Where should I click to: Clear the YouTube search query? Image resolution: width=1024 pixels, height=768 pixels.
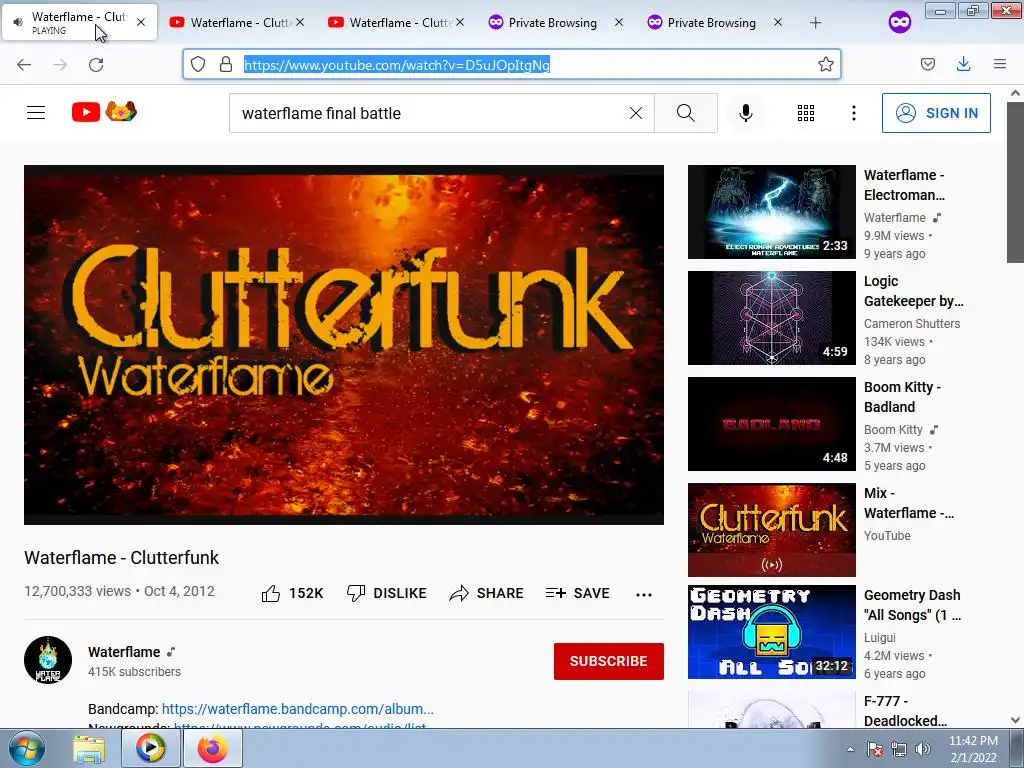coord(635,113)
